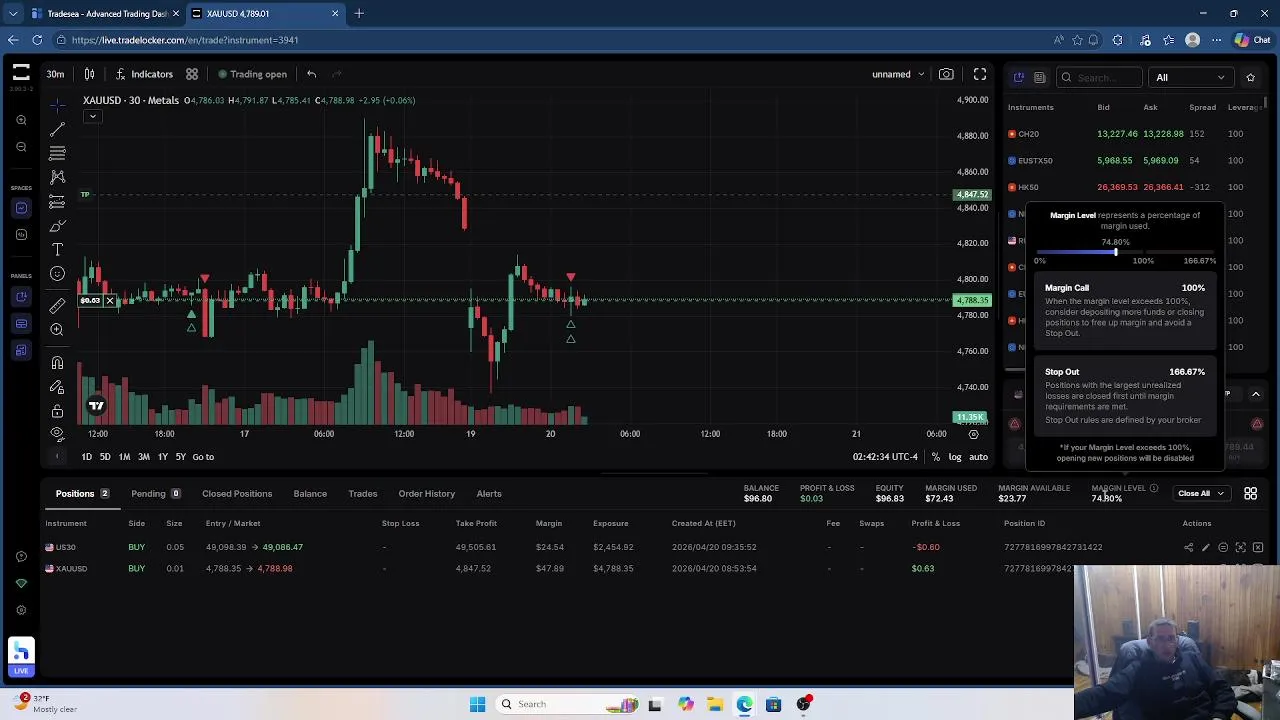Click the Margin Level info icon
This screenshot has width=1280, height=720.
coord(1154,488)
